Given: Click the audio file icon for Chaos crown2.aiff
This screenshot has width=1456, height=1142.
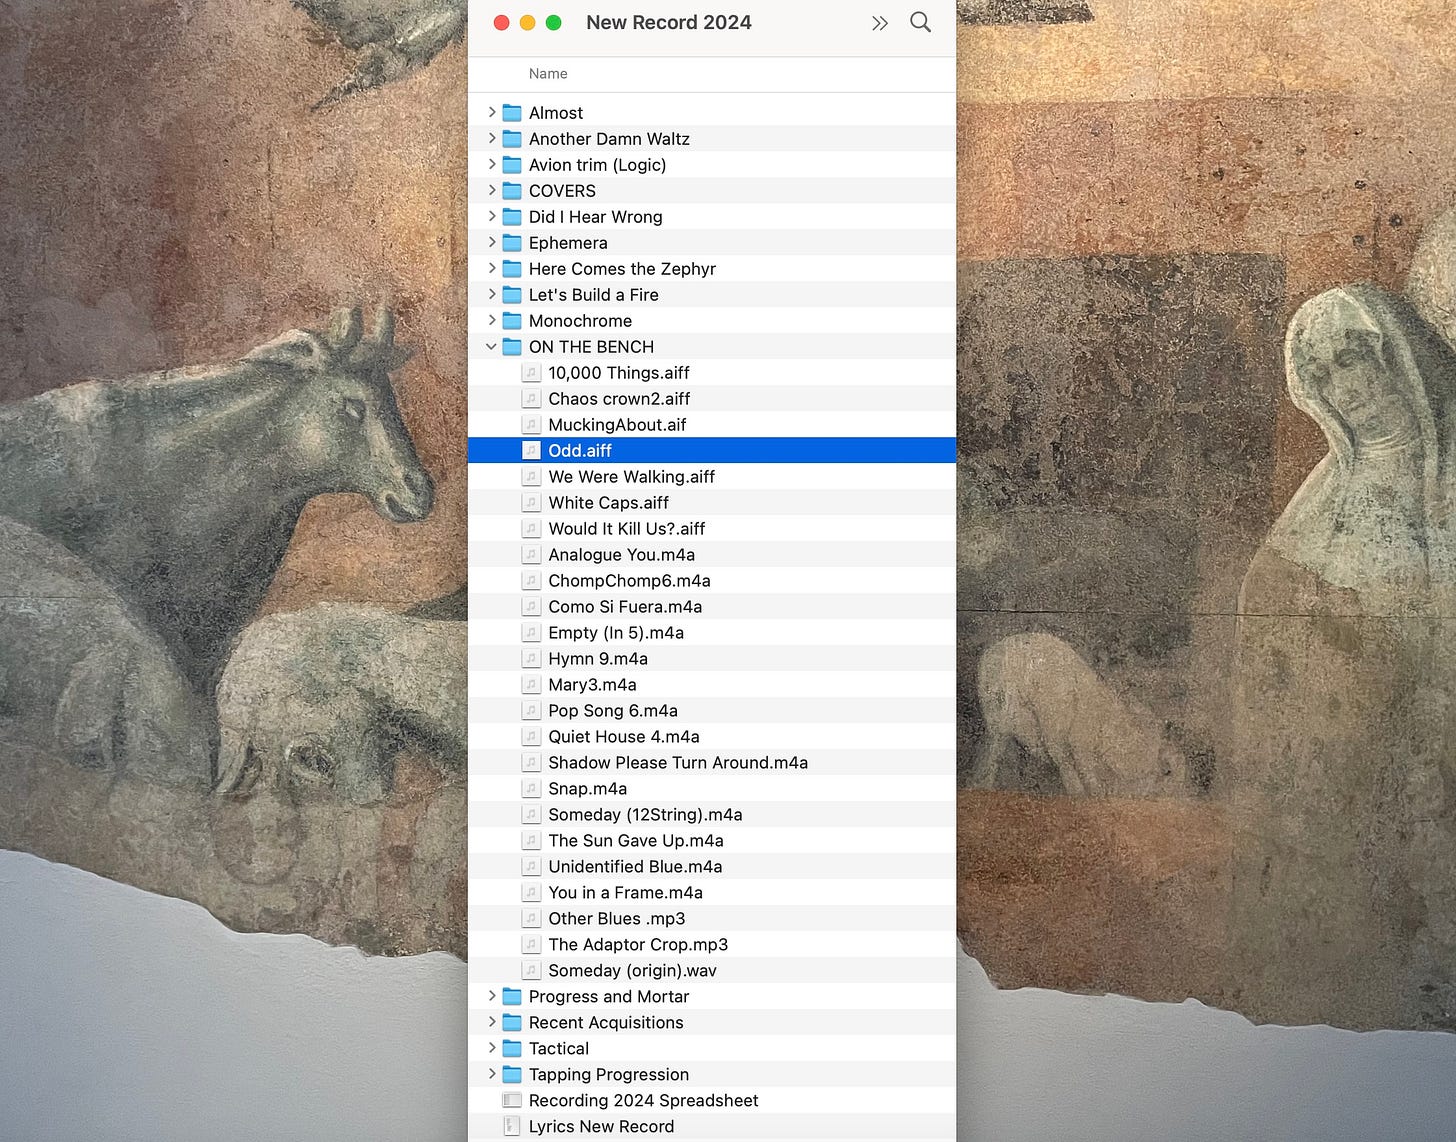Looking at the screenshot, I should pyautogui.click(x=532, y=399).
